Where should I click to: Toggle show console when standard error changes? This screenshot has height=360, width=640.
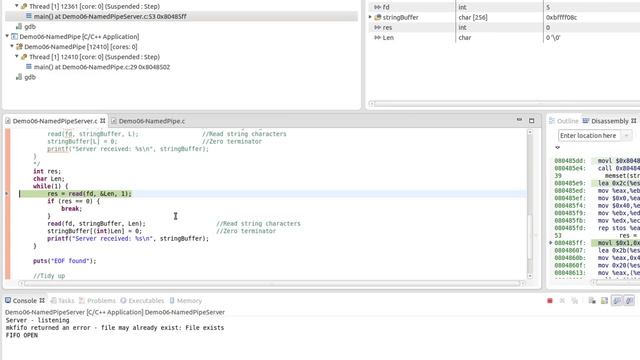click(629, 301)
